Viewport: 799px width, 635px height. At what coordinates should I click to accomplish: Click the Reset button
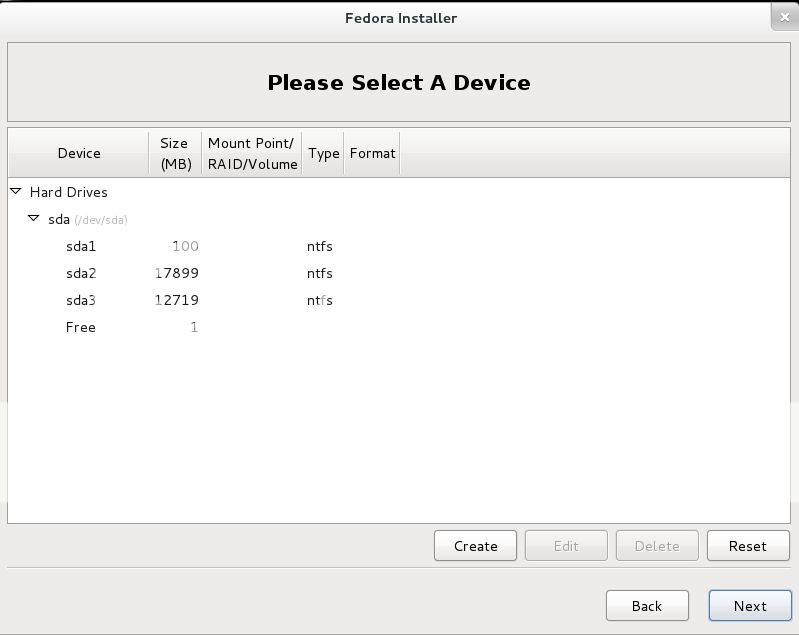tap(748, 546)
